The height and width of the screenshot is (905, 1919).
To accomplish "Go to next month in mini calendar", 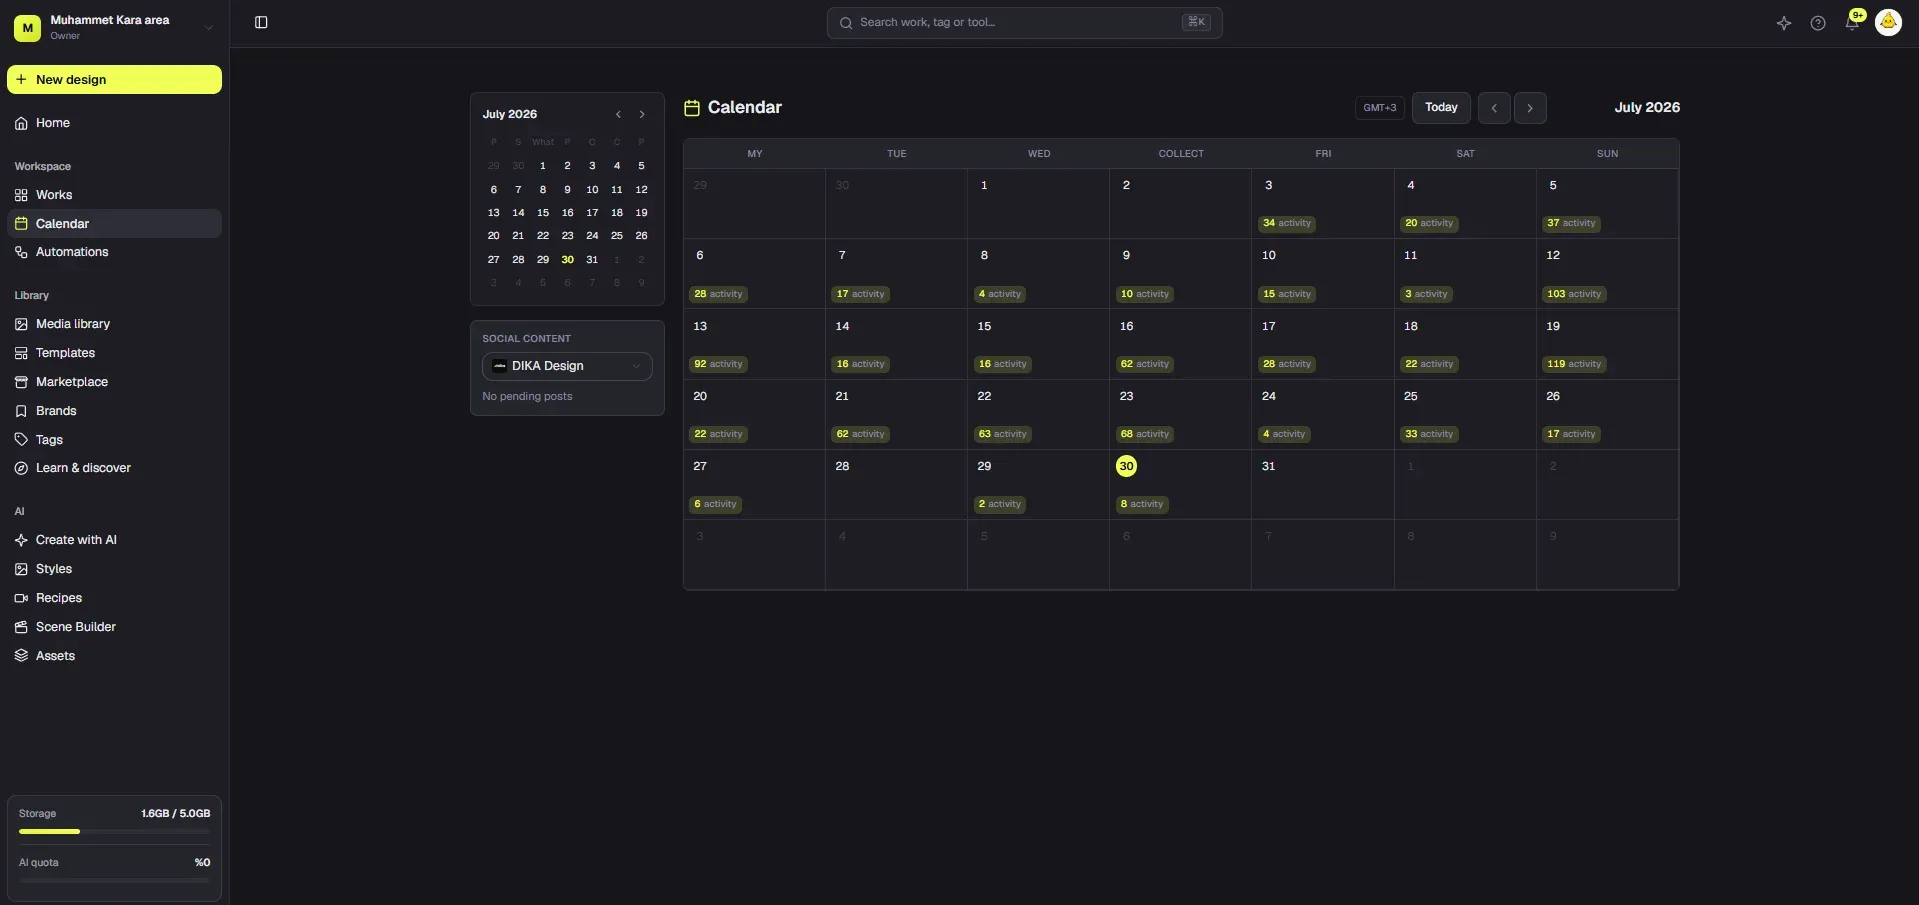I will [642, 114].
